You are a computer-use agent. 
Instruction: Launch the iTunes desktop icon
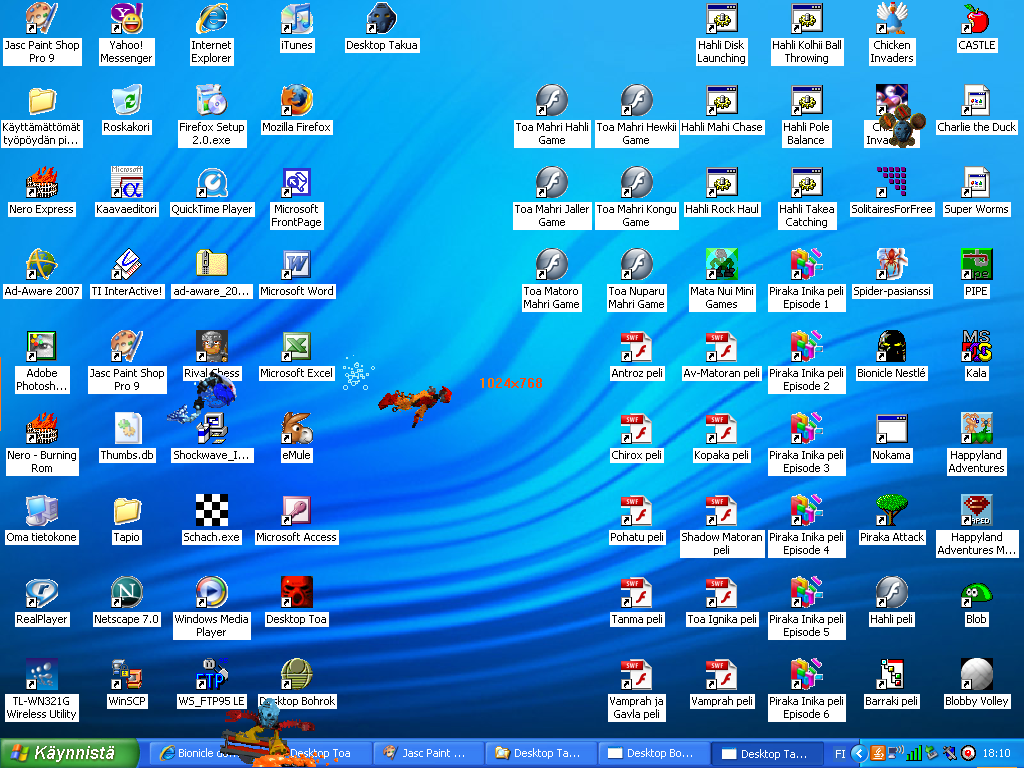[296, 19]
